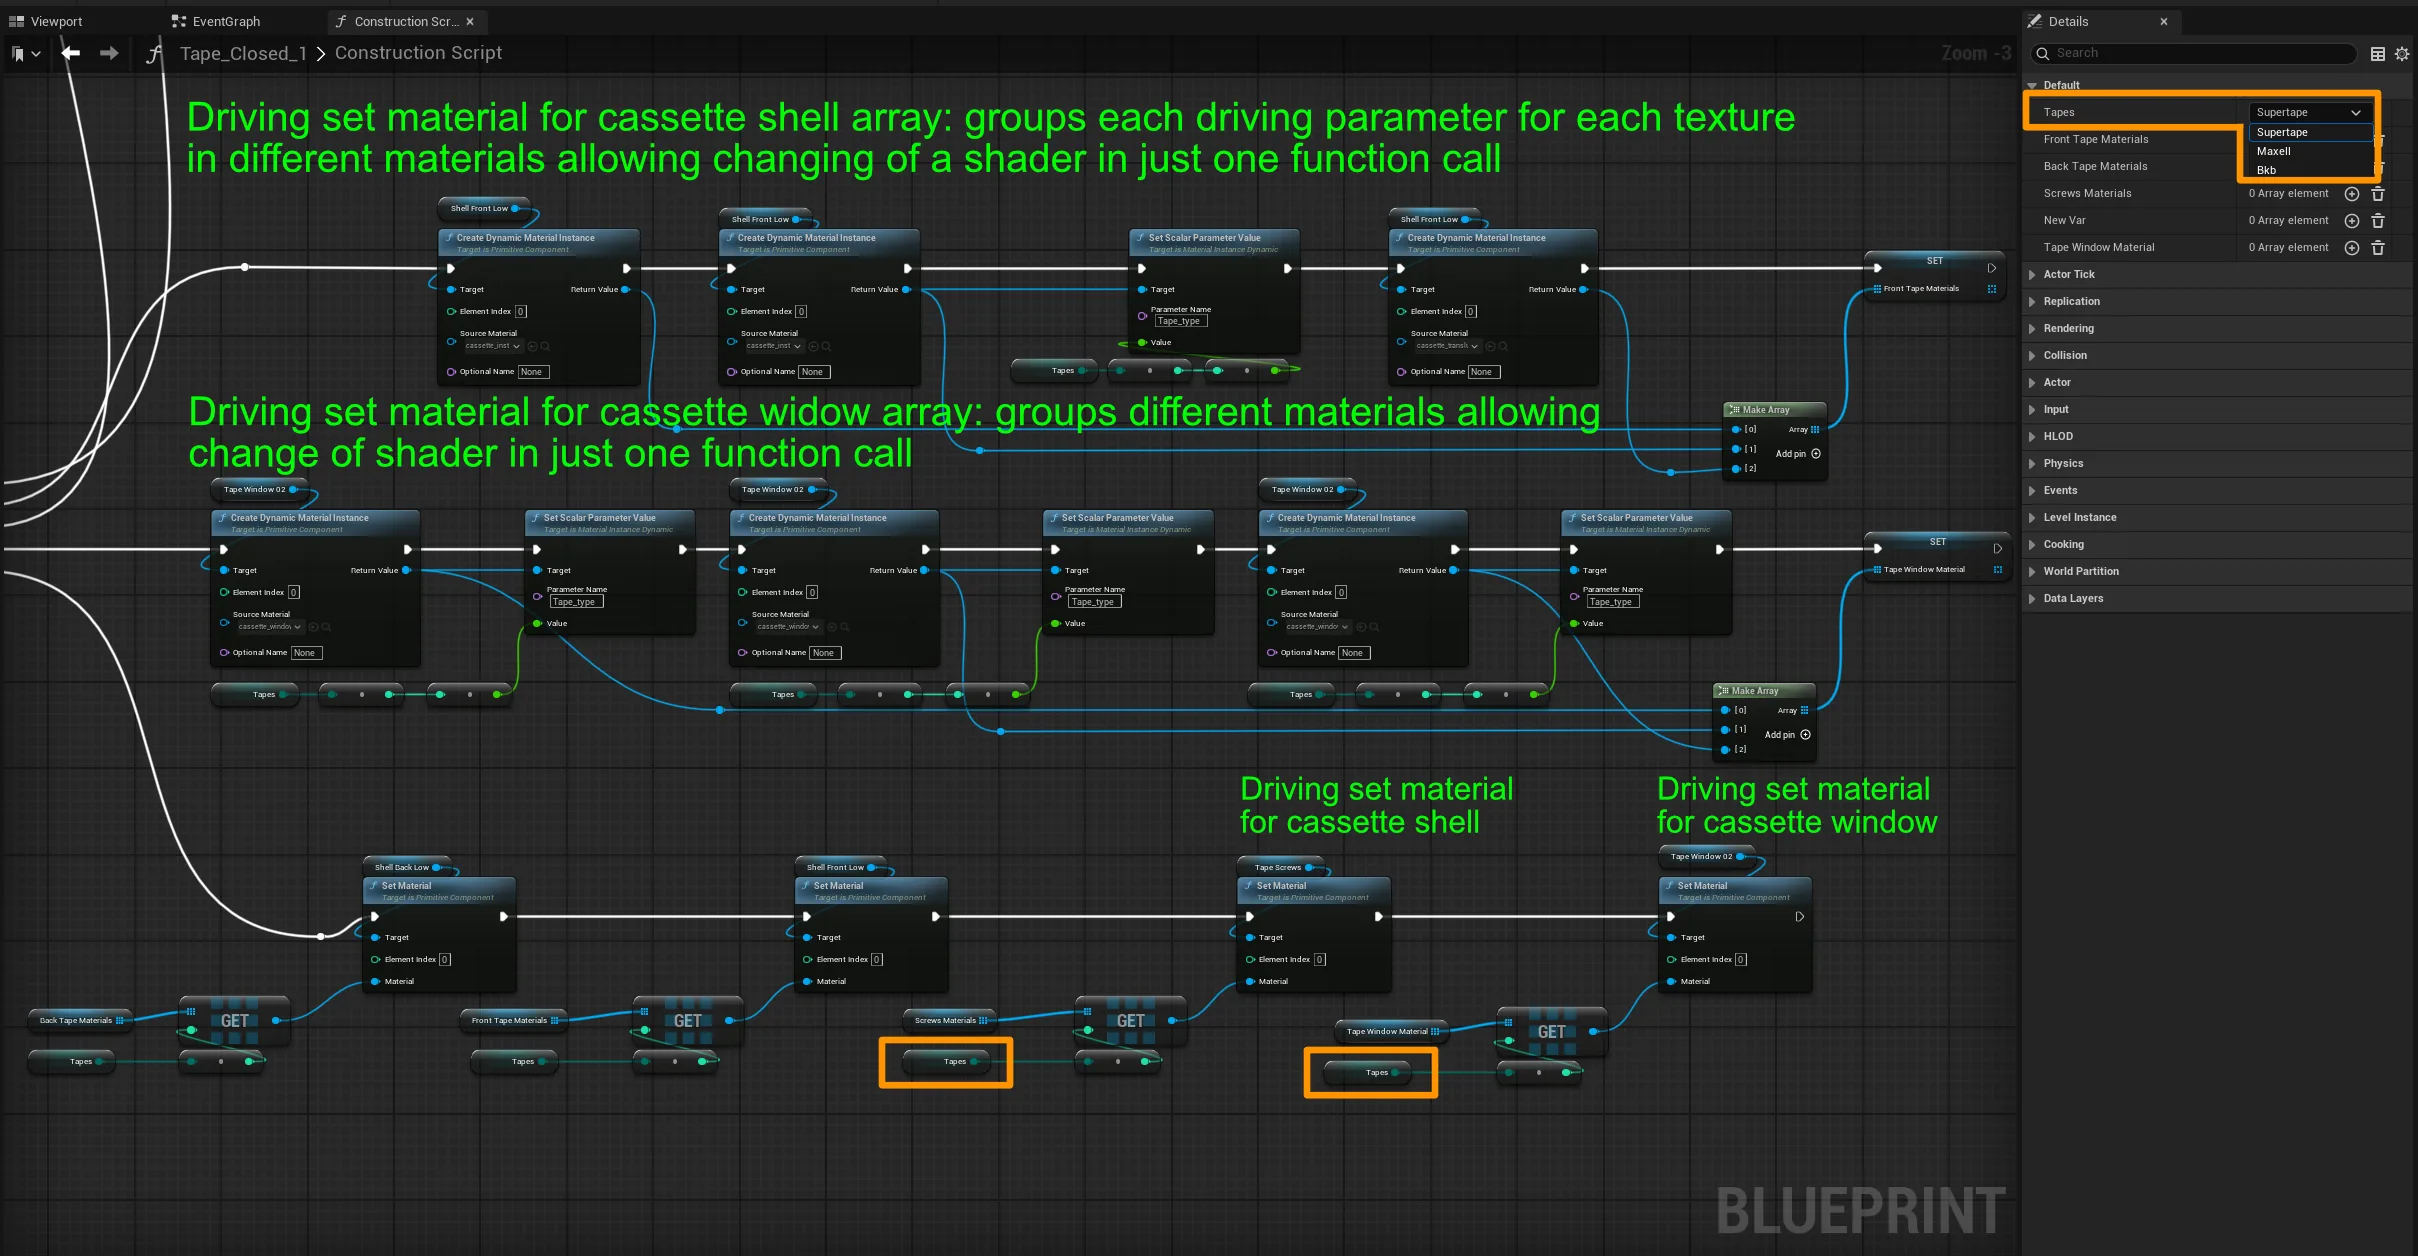Click the Viewport tab grid icon
The height and width of the screenshot is (1256, 2418).
pyautogui.click(x=16, y=21)
